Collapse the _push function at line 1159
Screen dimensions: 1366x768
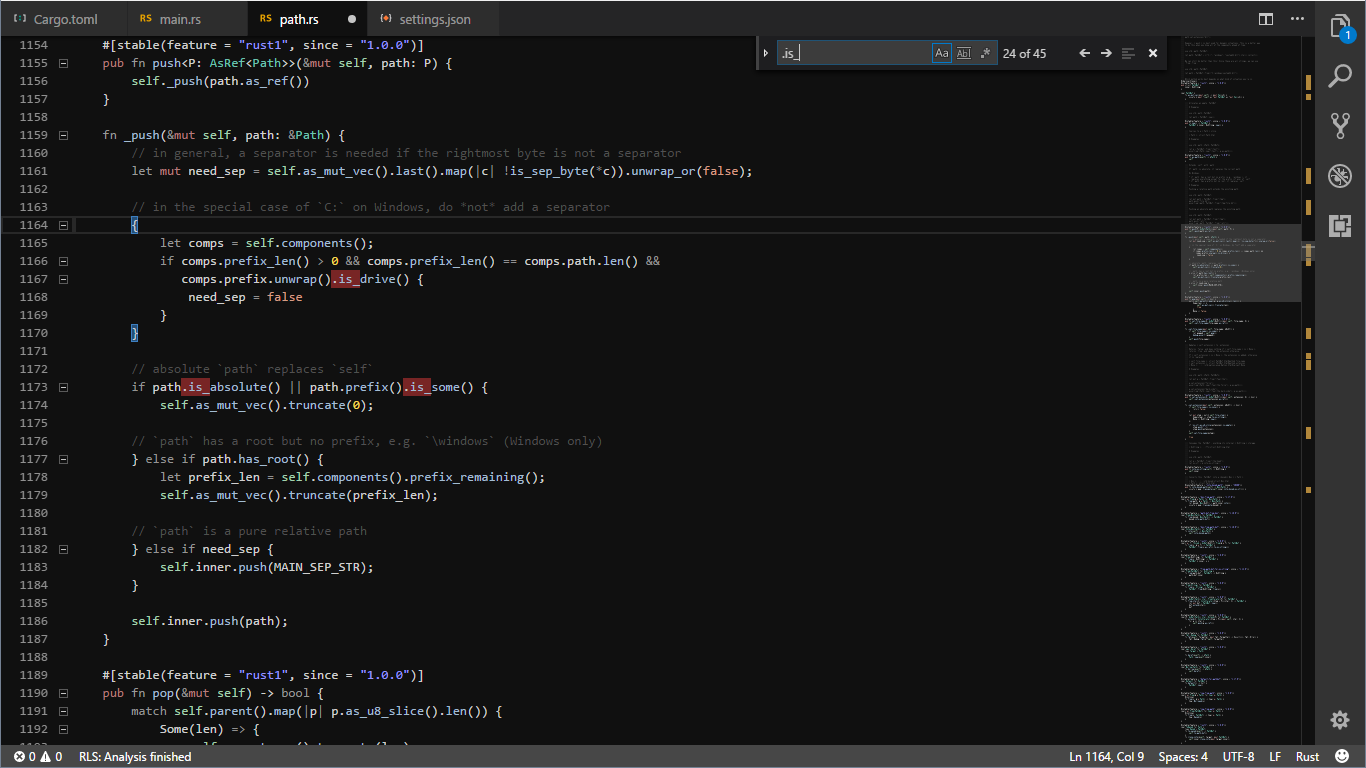(62, 134)
